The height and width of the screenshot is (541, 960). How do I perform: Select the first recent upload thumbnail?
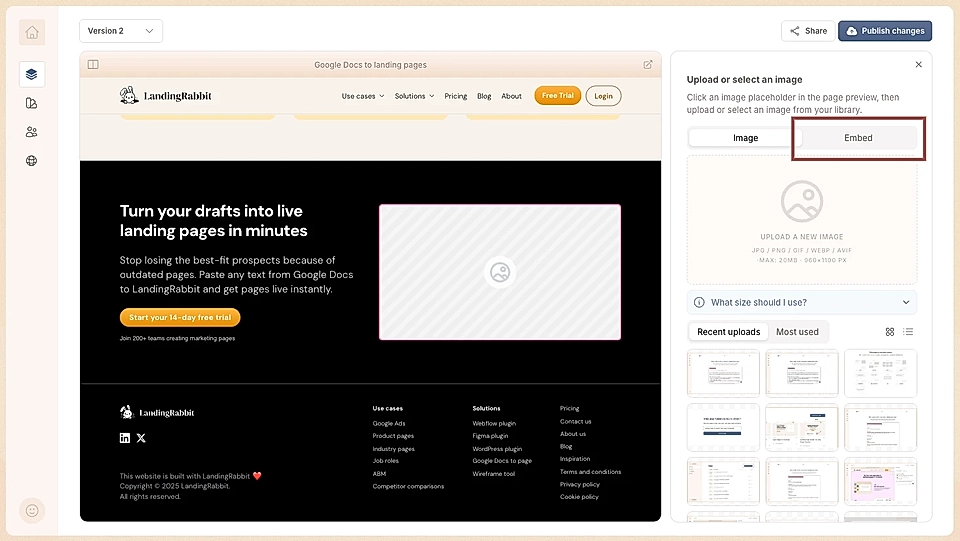pyautogui.click(x=723, y=373)
